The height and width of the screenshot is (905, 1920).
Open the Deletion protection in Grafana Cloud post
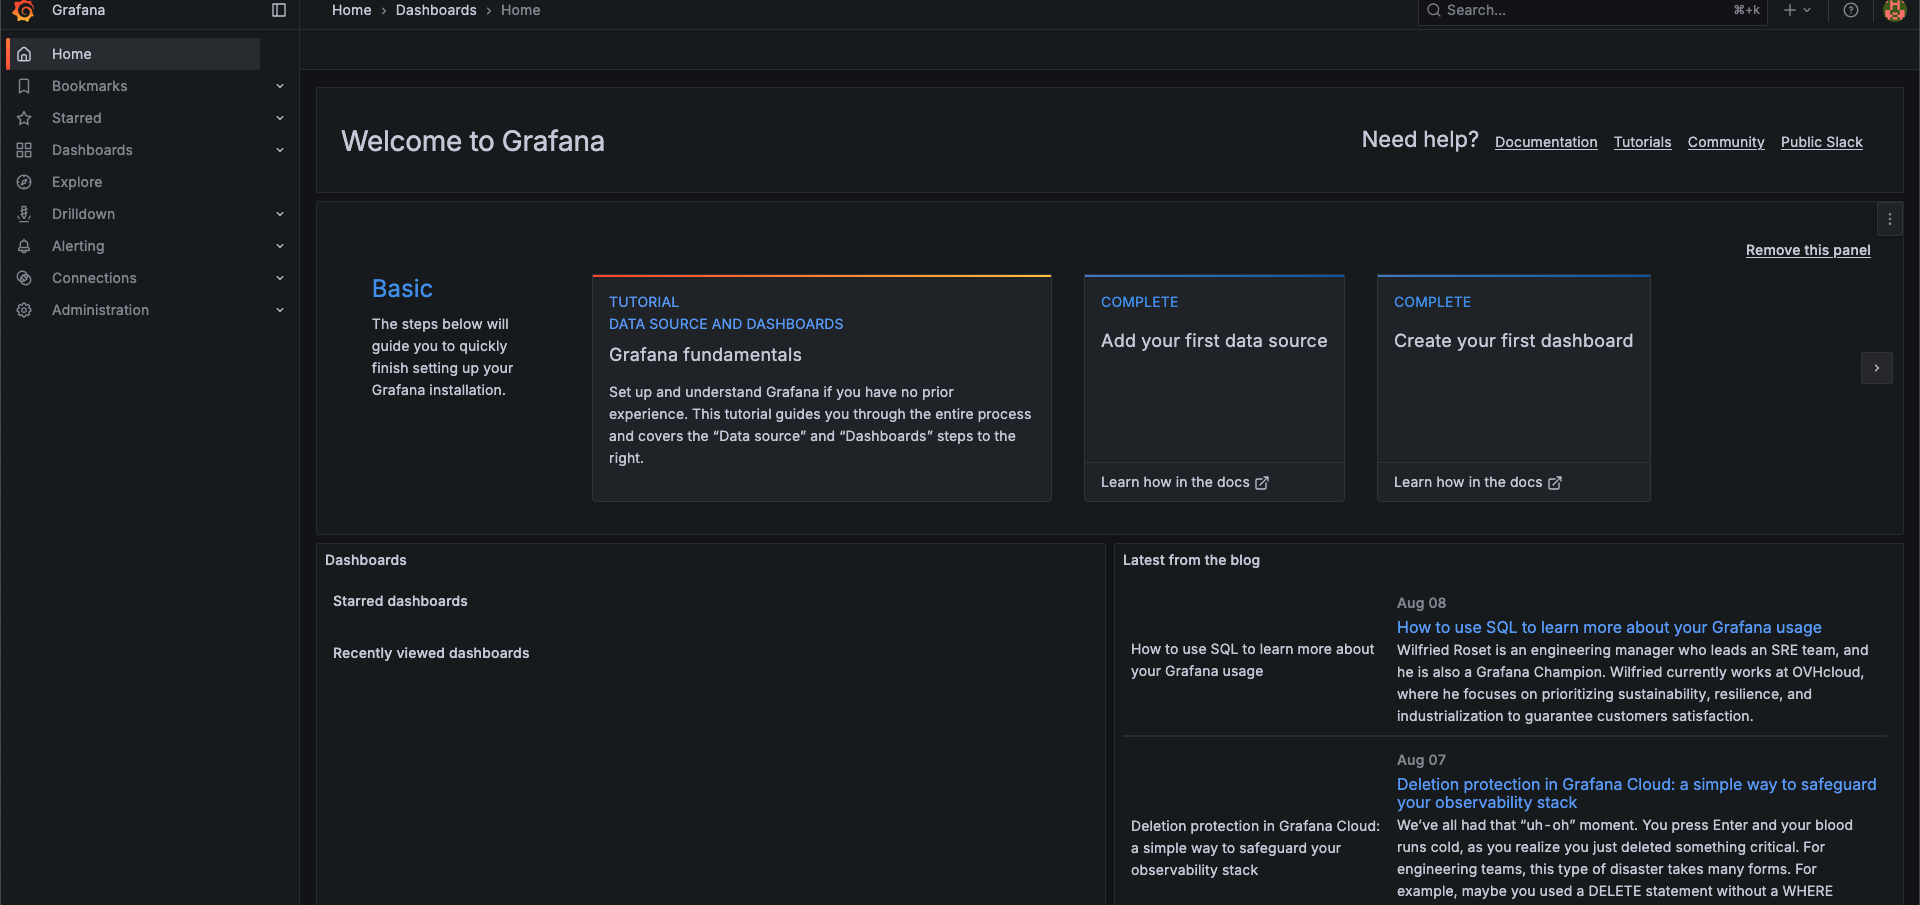pyautogui.click(x=1636, y=793)
